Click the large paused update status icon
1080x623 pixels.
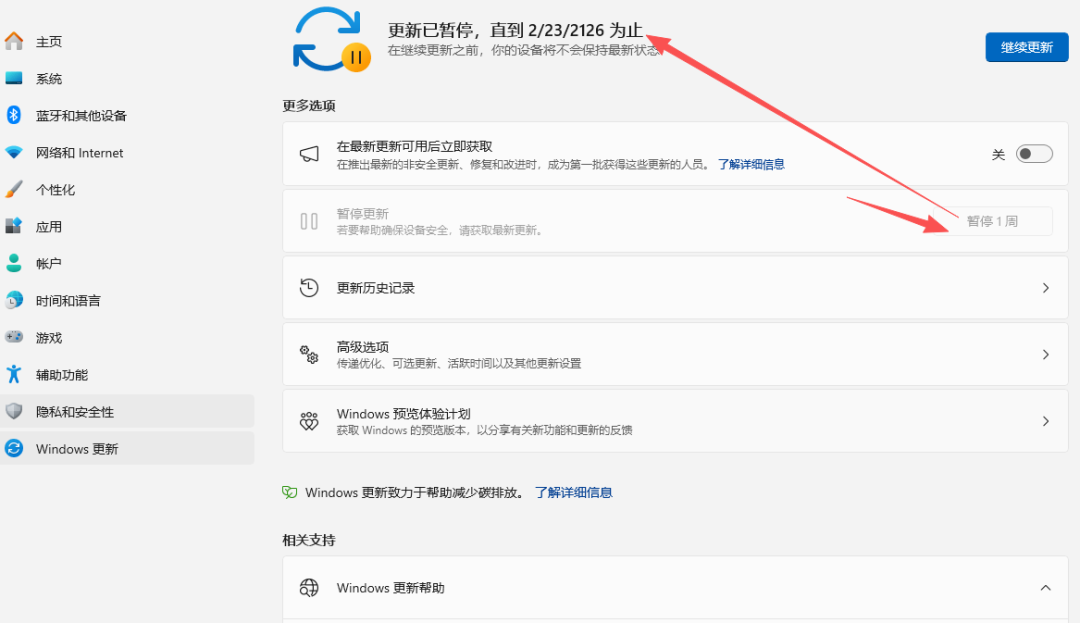coord(332,39)
